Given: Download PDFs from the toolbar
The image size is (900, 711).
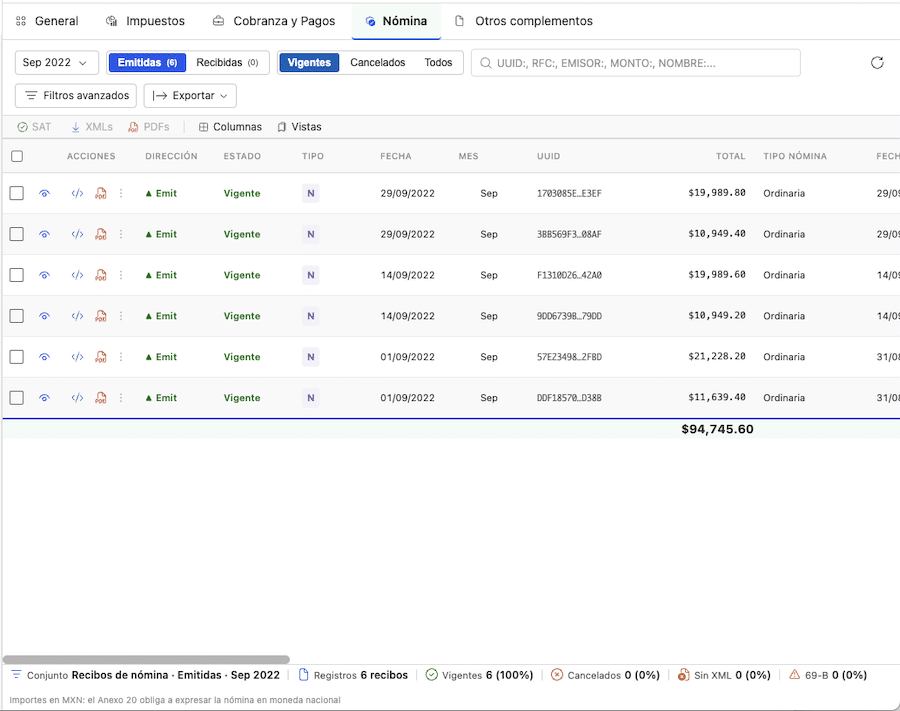Looking at the screenshot, I should point(149,127).
